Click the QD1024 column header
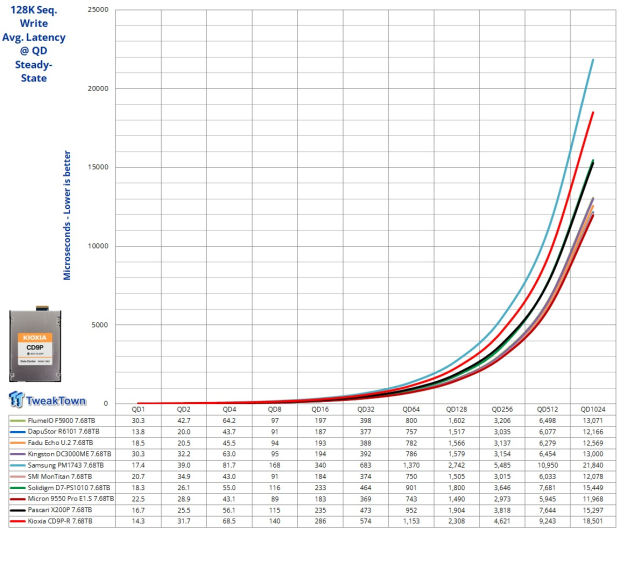620x568 pixels. point(593,409)
